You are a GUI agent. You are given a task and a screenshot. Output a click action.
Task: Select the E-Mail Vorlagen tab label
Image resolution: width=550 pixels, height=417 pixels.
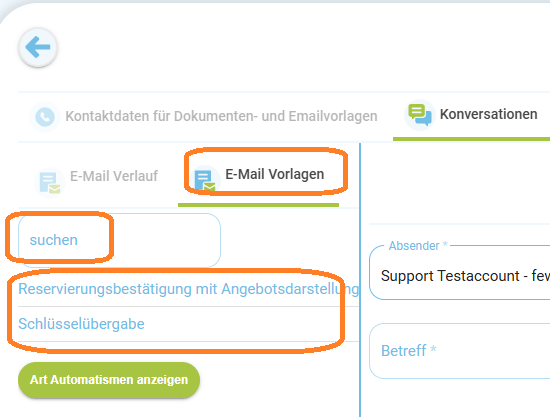274,174
